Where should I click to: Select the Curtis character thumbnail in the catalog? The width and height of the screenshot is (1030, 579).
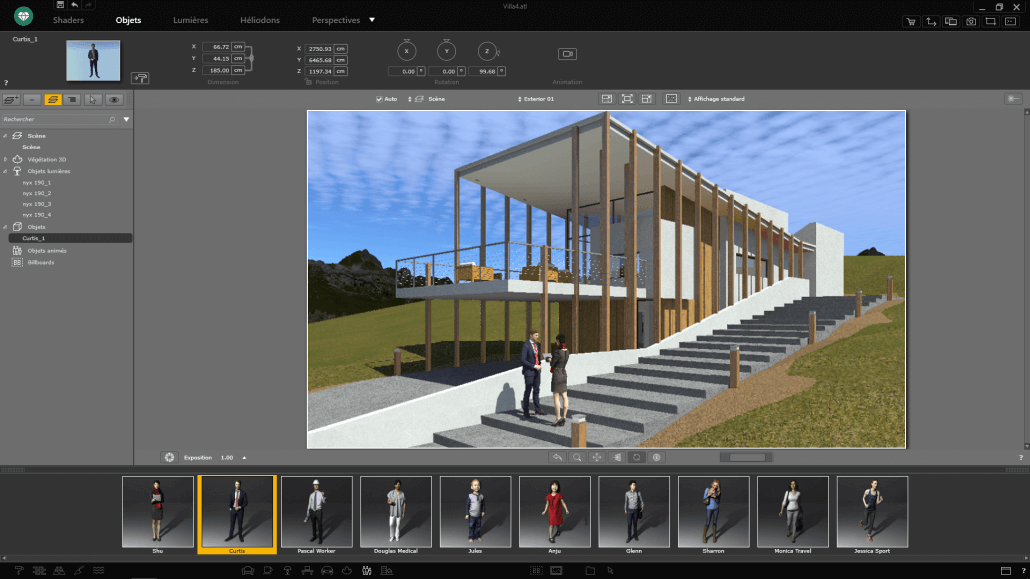point(236,511)
